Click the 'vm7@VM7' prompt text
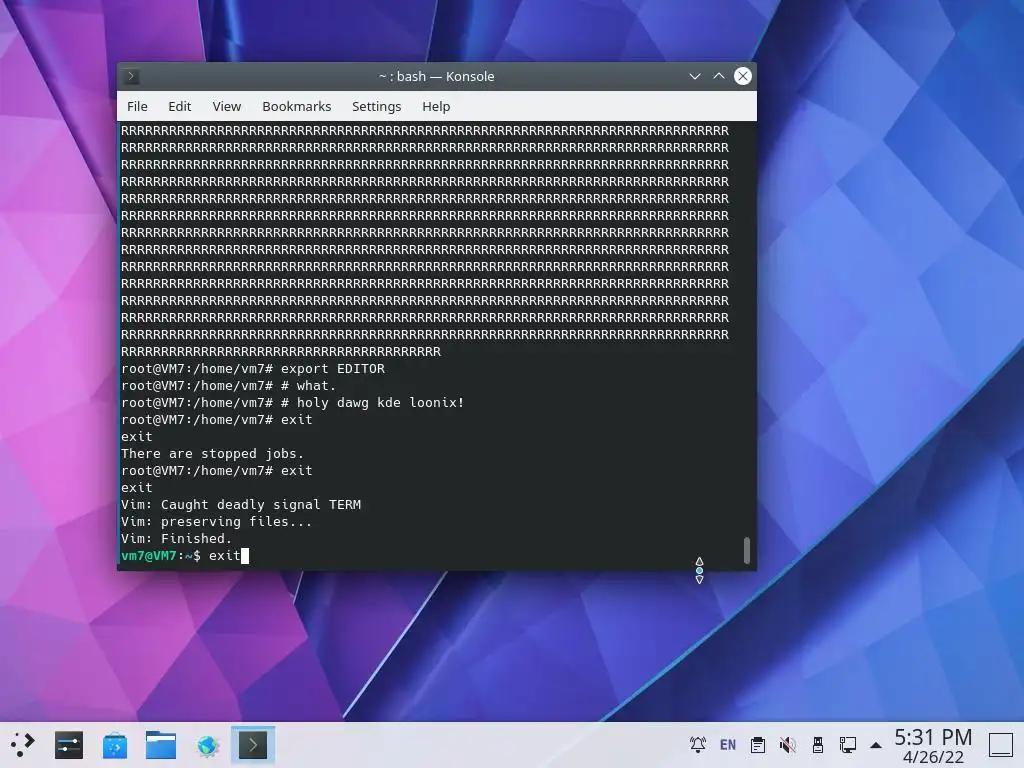 pos(149,556)
